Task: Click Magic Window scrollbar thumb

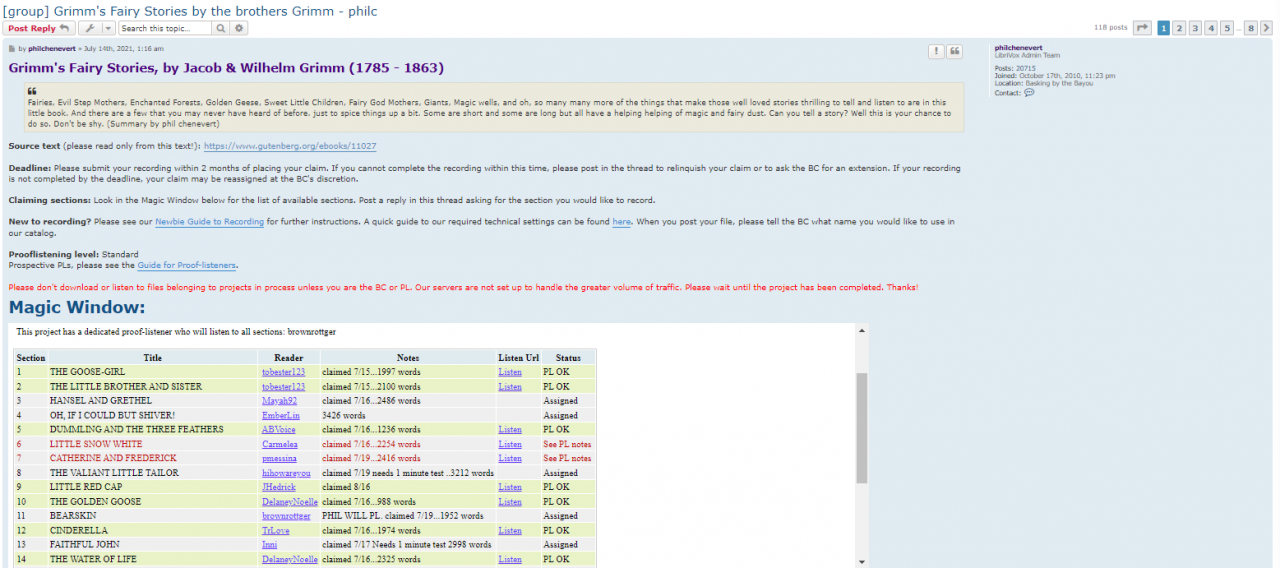Action: 862,428
